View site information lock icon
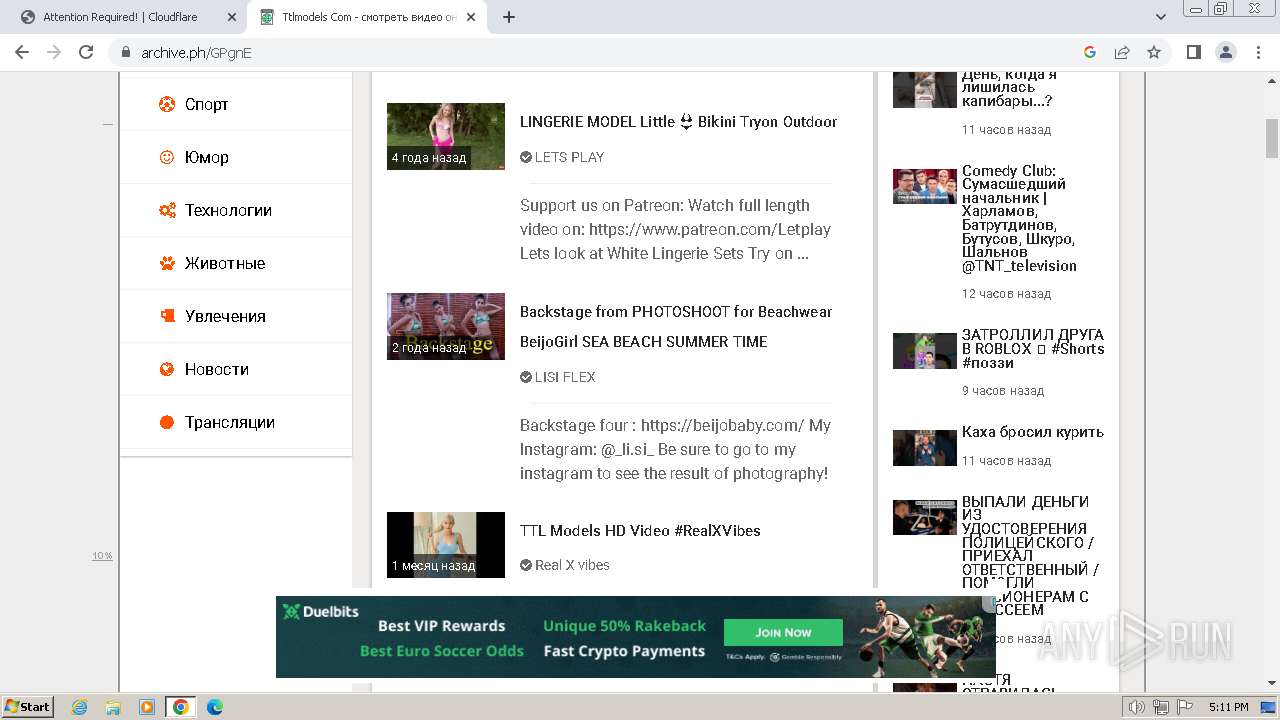This screenshot has width=1280, height=720. point(126,52)
